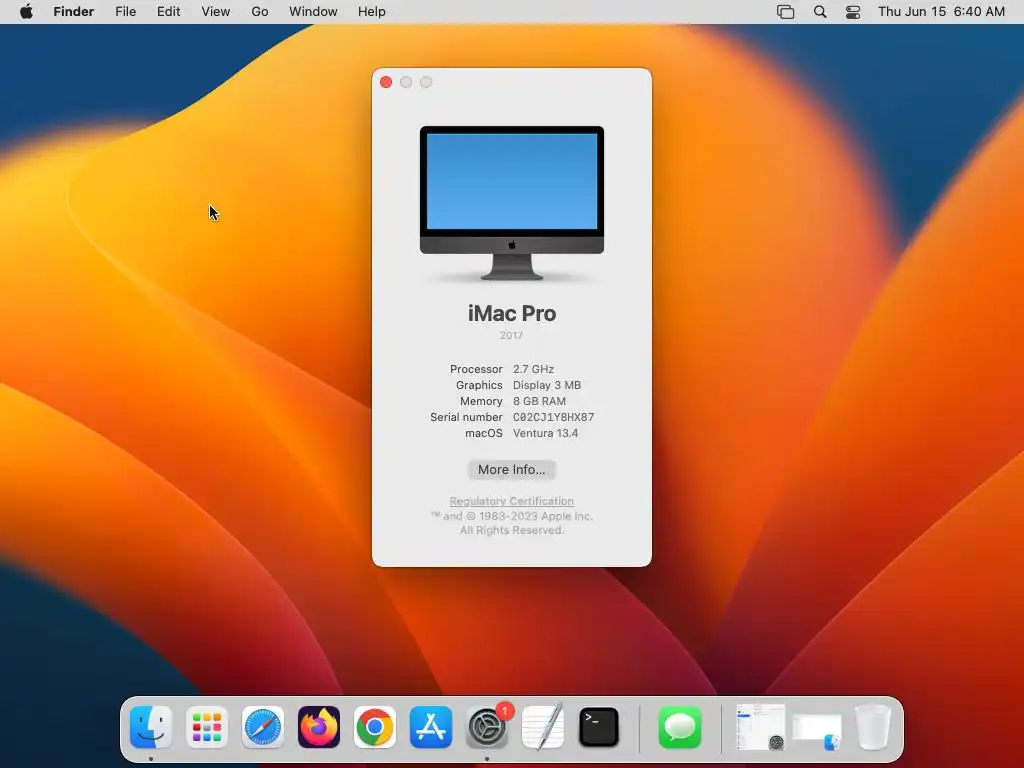Click the iMac Pro image
This screenshot has width=1024, height=768.
(511, 203)
